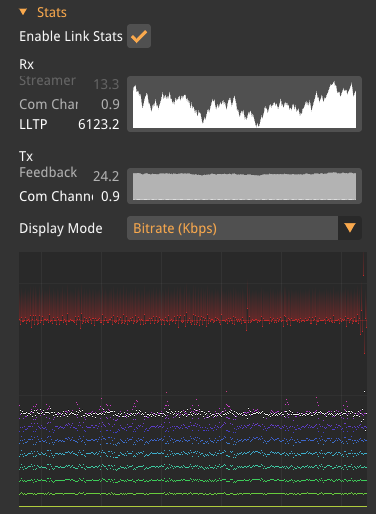
Task: Click the Display Mode label
Action: 61,228
